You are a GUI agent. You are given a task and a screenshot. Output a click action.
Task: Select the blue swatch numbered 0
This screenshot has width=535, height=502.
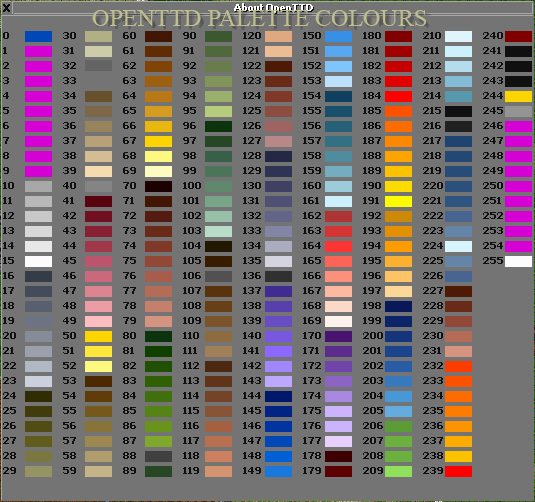[39, 37]
